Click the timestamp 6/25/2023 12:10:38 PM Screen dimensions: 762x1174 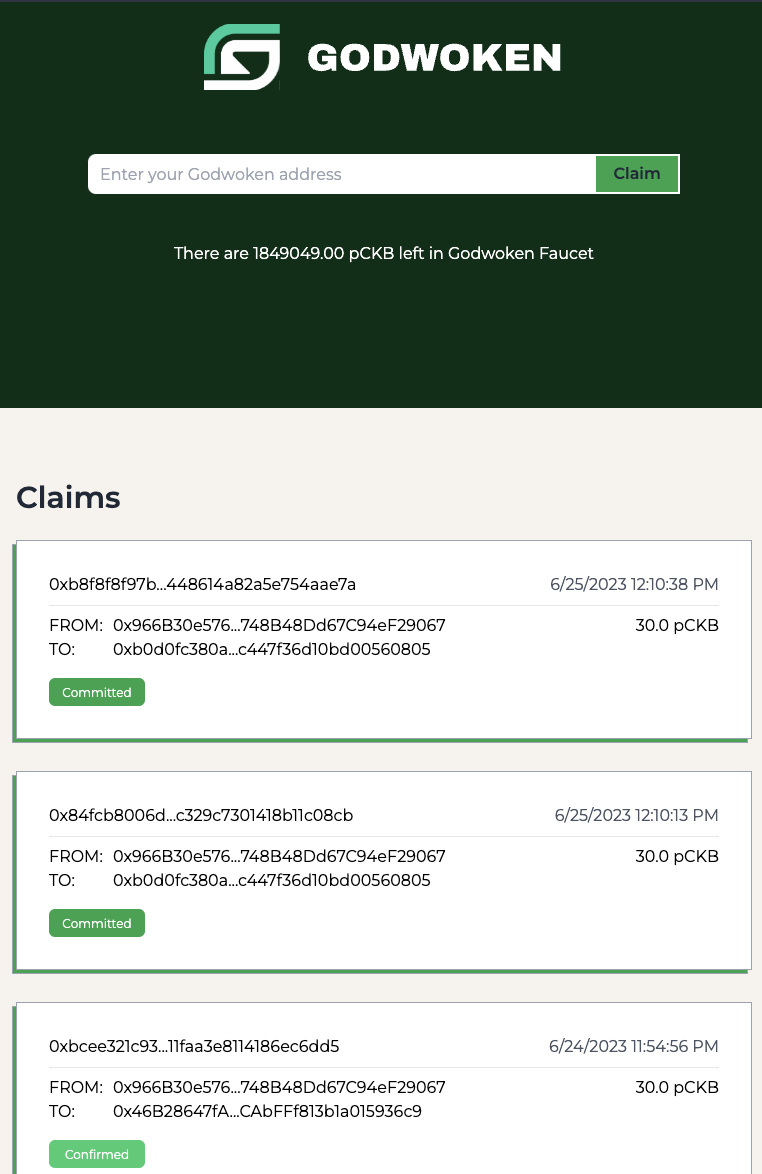coord(634,584)
